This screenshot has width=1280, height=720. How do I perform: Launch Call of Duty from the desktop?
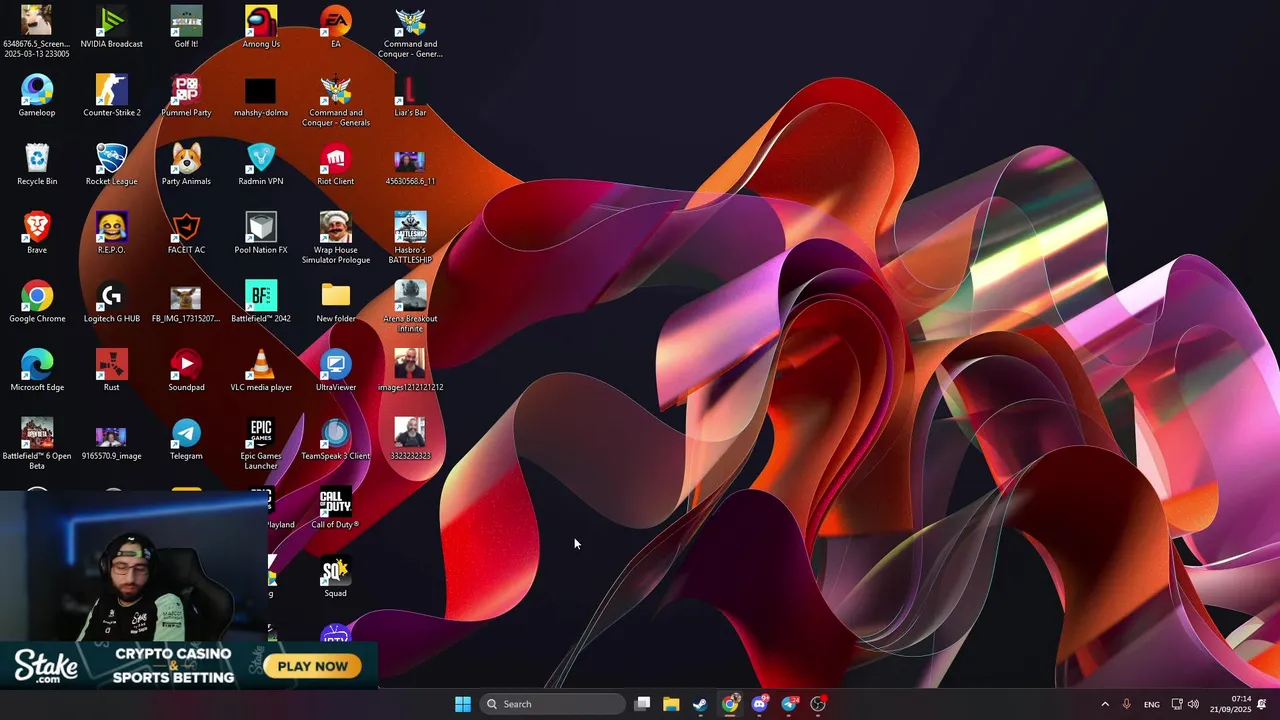(x=336, y=509)
